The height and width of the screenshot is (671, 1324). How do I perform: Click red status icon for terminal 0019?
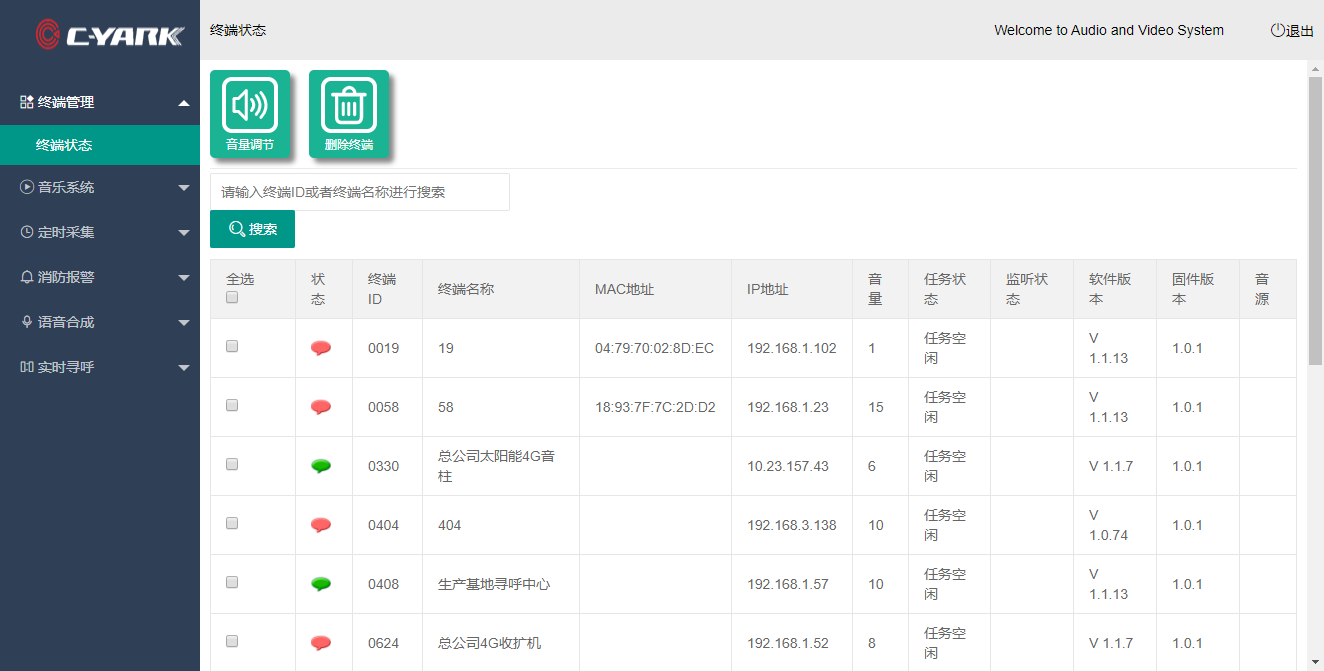pyautogui.click(x=321, y=348)
